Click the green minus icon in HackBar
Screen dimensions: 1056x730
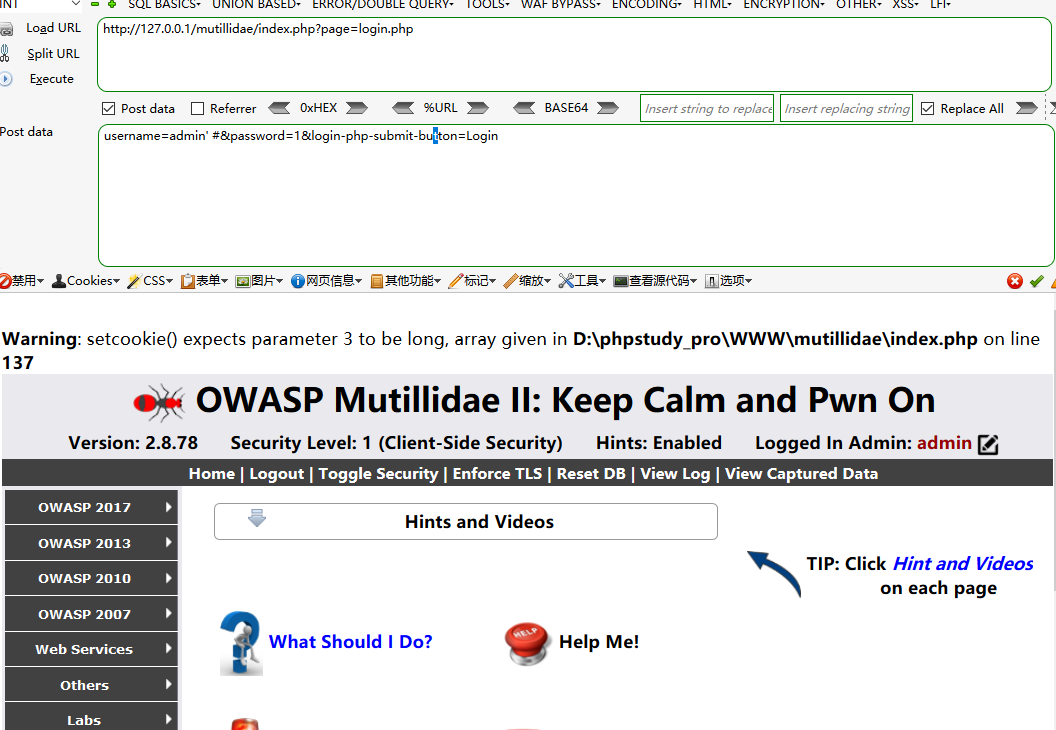click(95, 4)
